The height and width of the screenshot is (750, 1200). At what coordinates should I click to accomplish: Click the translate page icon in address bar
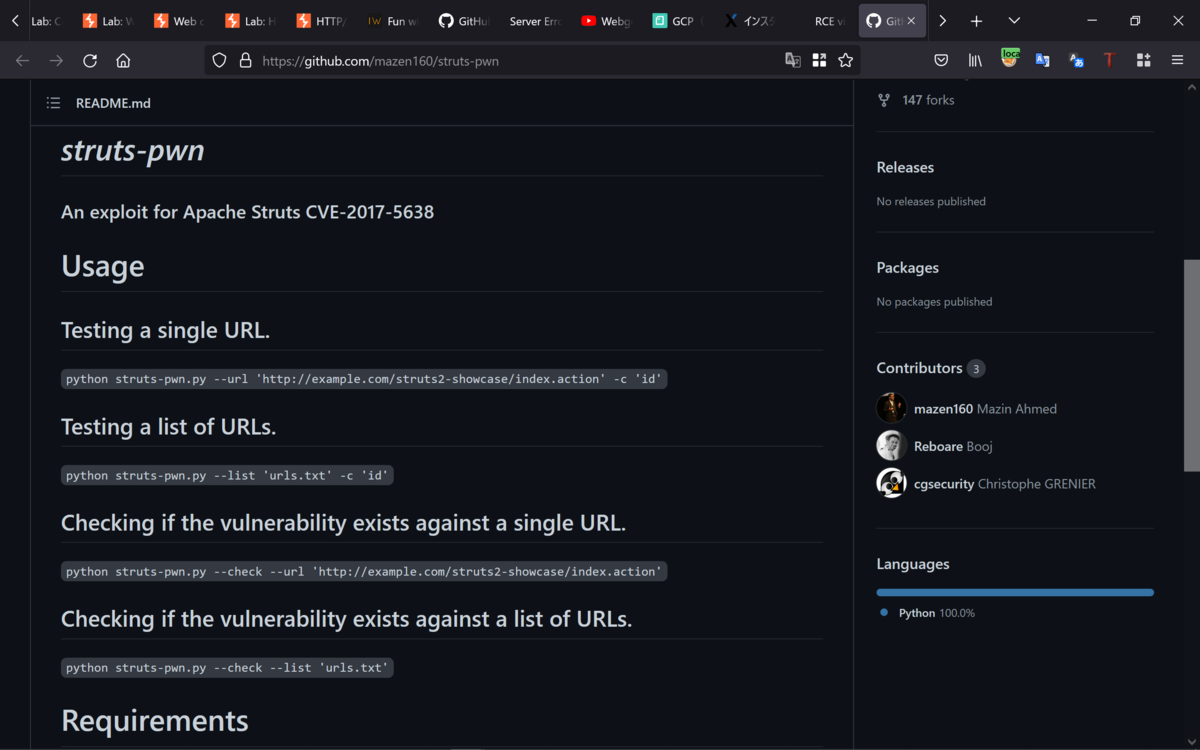[x=793, y=60]
